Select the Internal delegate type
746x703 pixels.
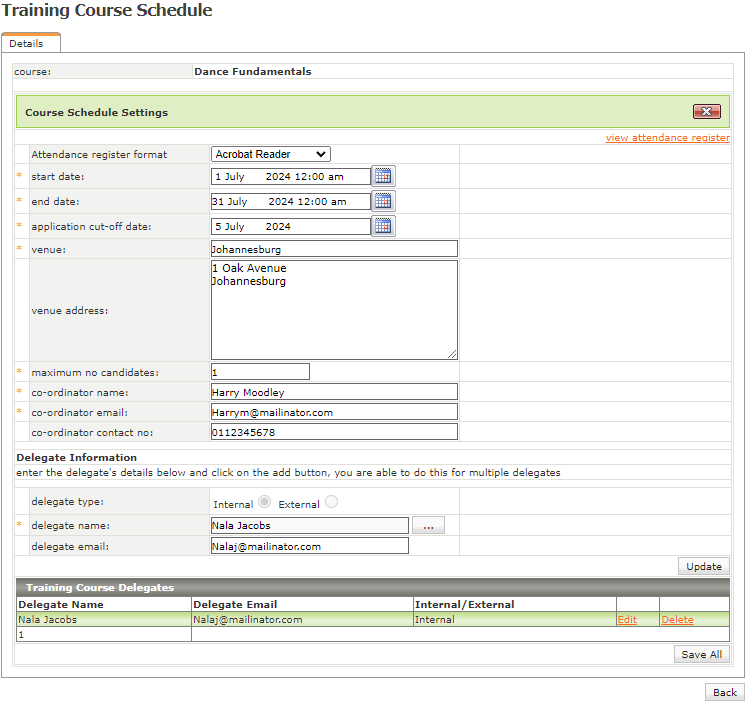pos(265,503)
